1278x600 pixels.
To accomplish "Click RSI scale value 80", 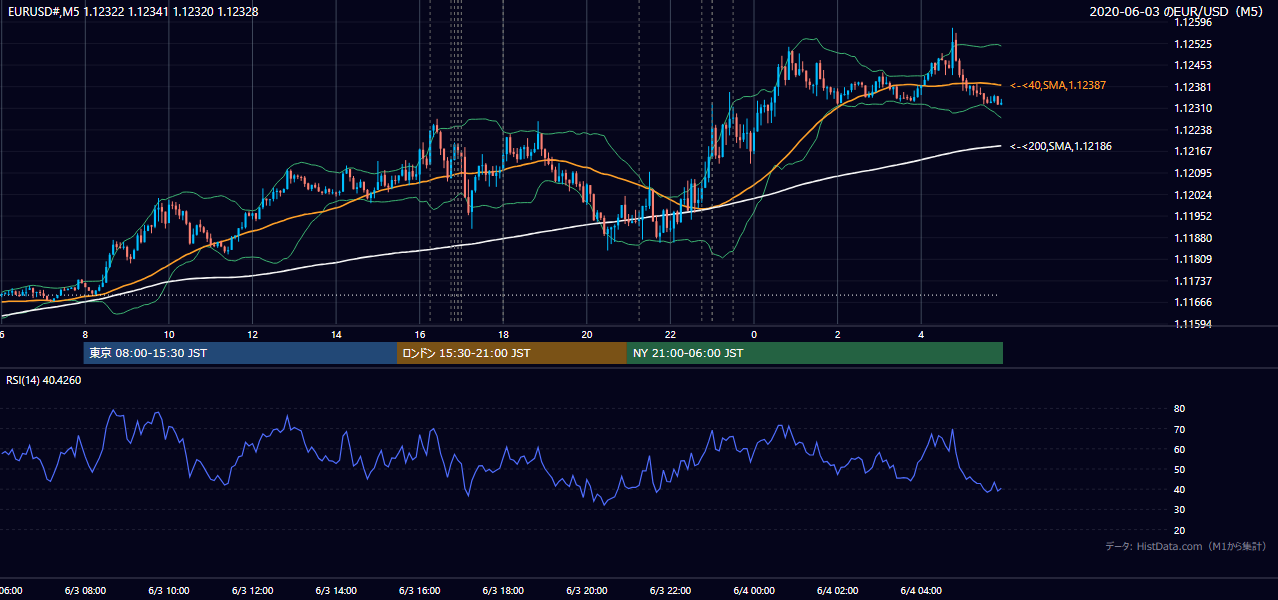I will (x=1179, y=409).
